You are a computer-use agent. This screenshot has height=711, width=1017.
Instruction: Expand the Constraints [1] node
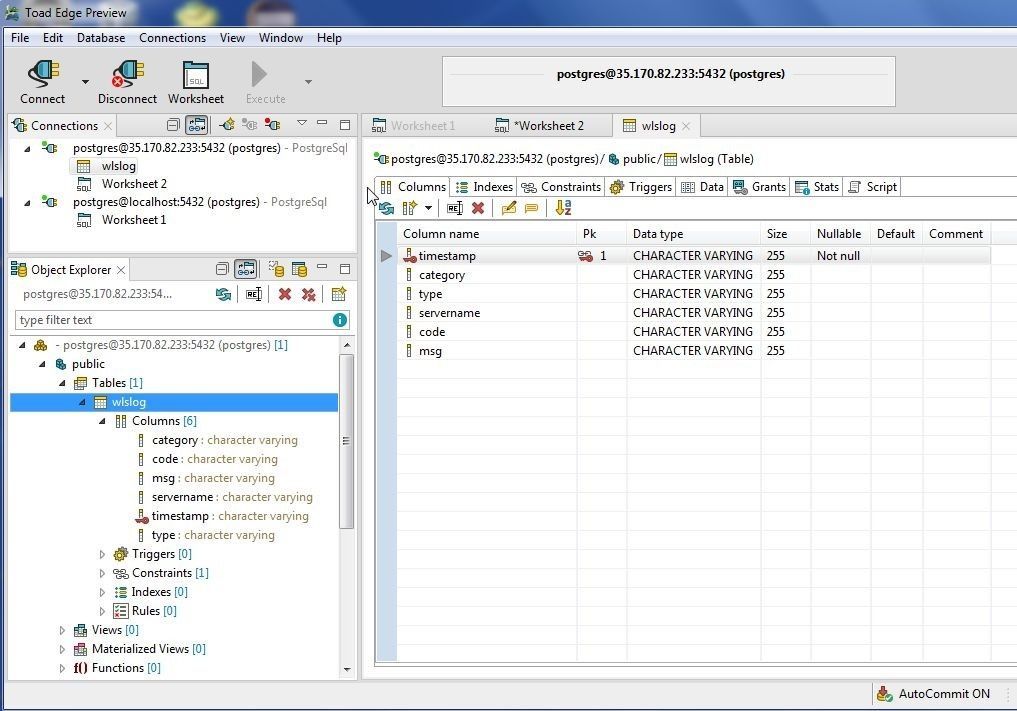pos(102,573)
